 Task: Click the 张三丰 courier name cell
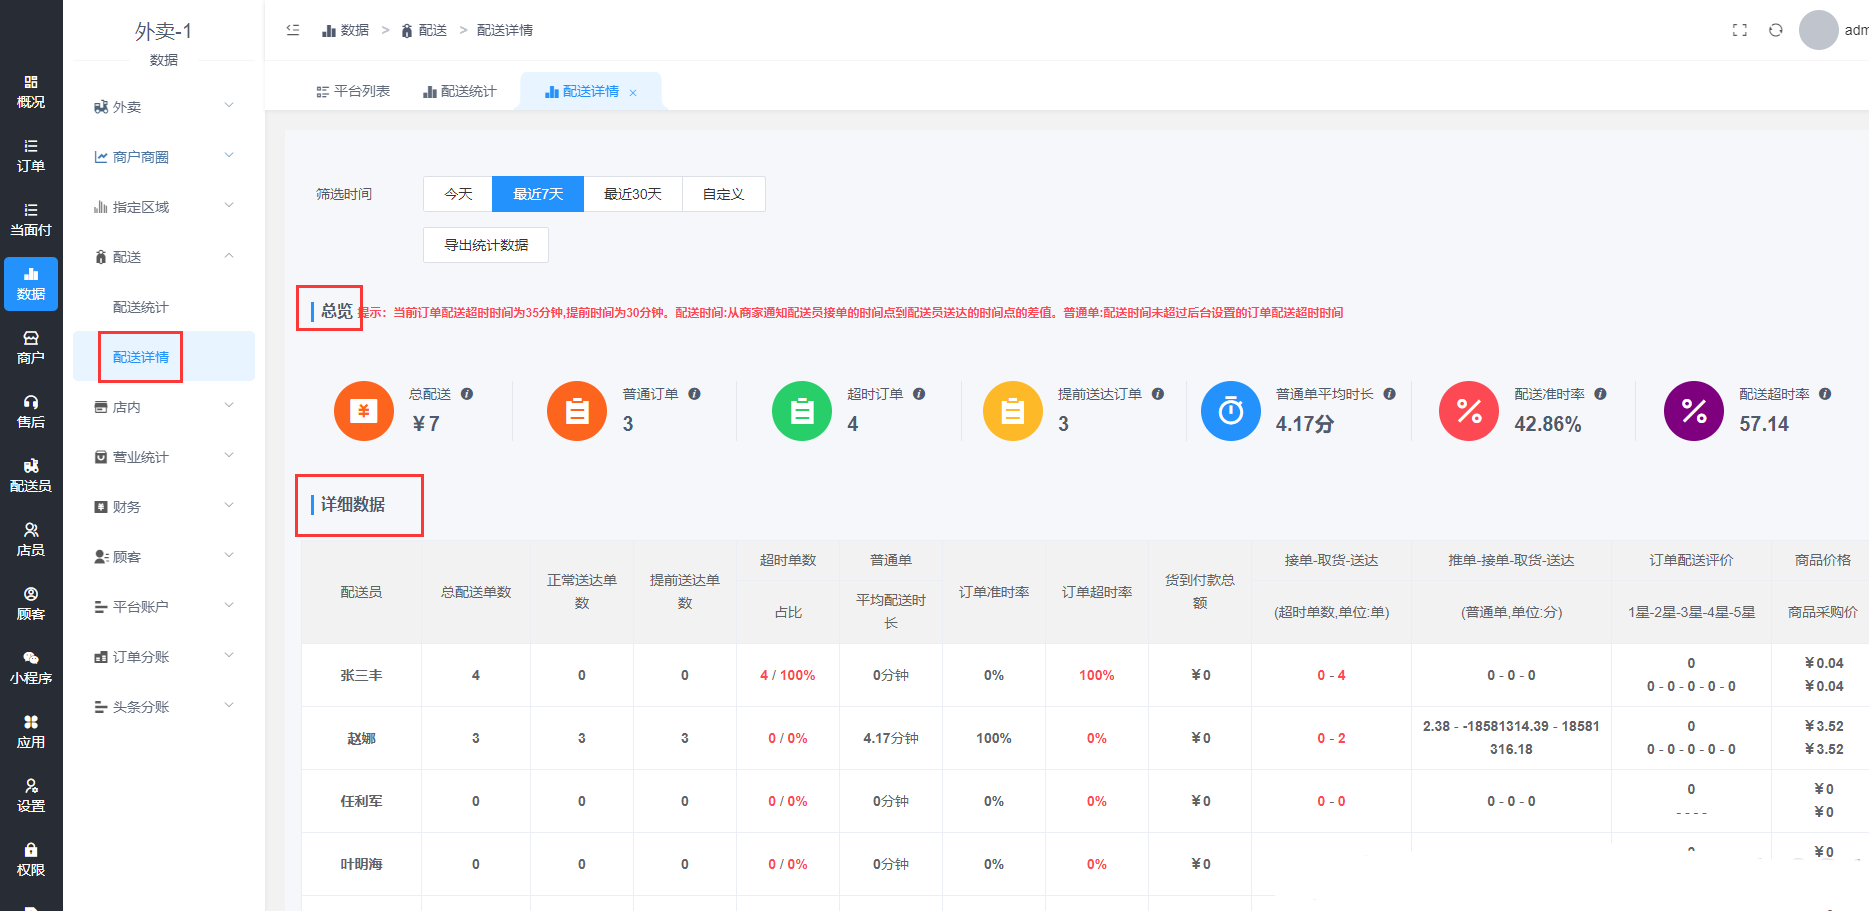pyautogui.click(x=361, y=675)
